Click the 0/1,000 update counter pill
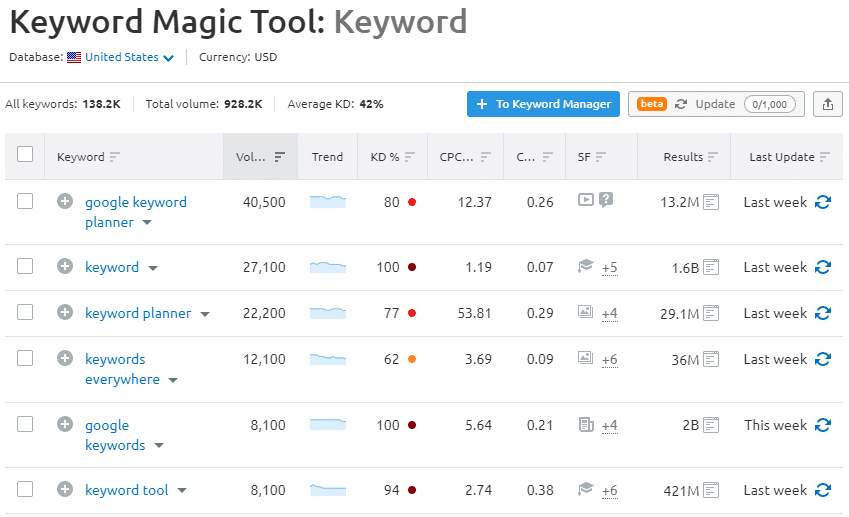849x517 pixels. point(769,104)
